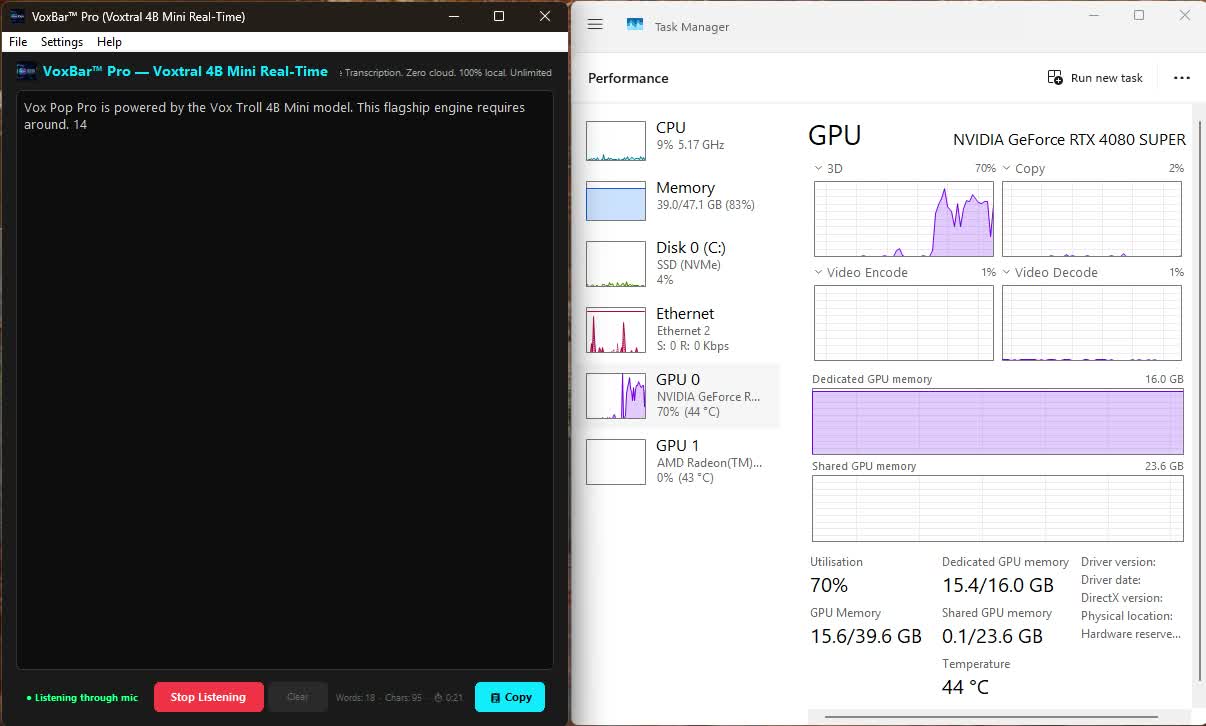Open the Help menu in VoxBar
This screenshot has width=1206, height=726.
[x=109, y=42]
